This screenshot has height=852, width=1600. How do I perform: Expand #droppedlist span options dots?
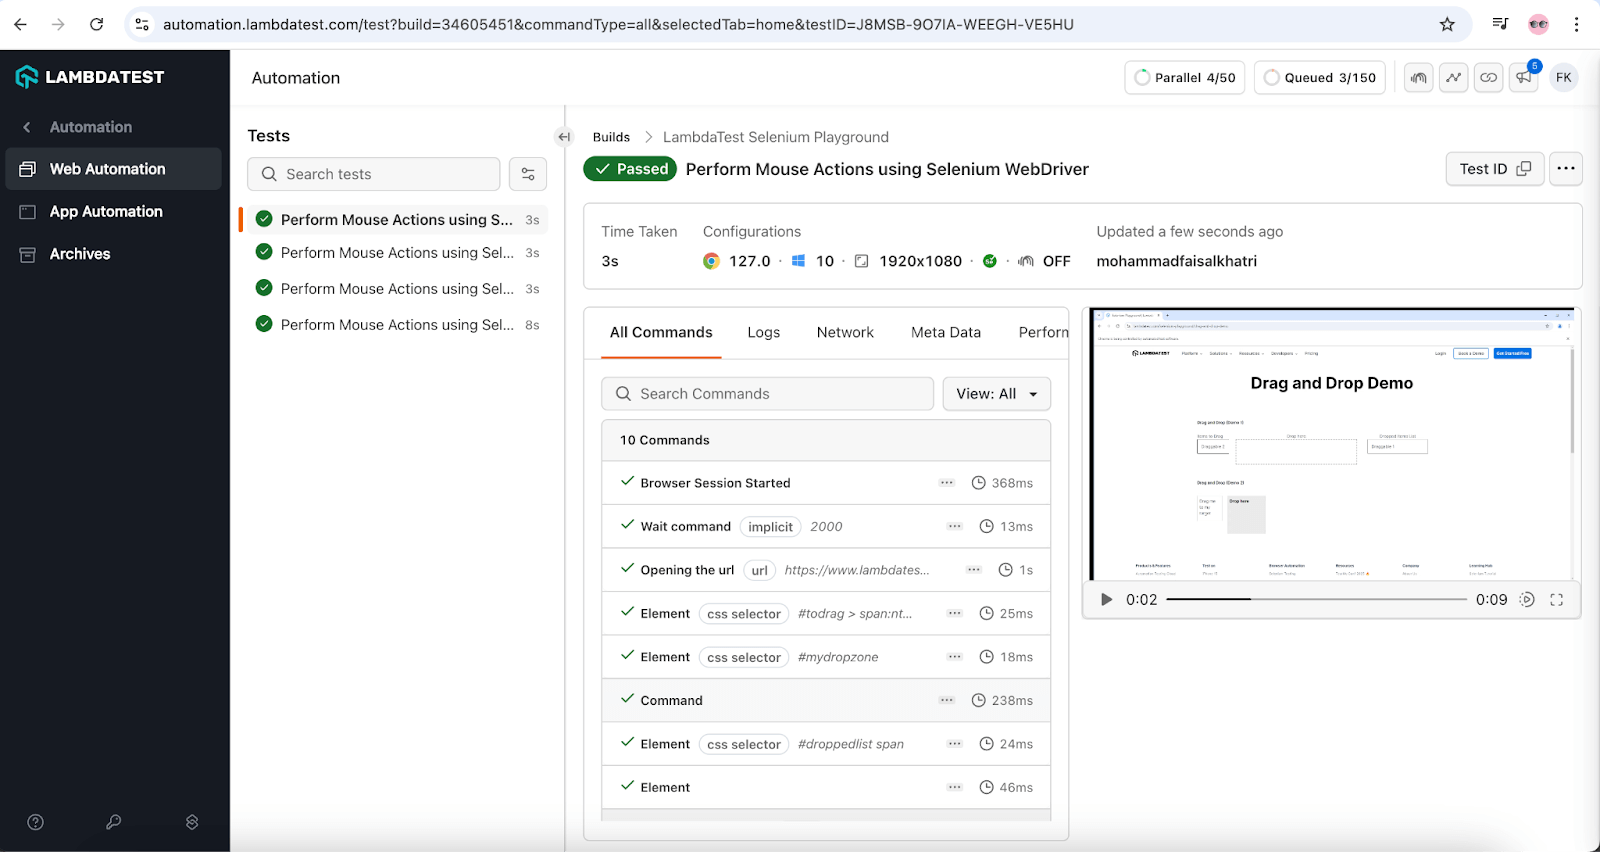click(955, 744)
